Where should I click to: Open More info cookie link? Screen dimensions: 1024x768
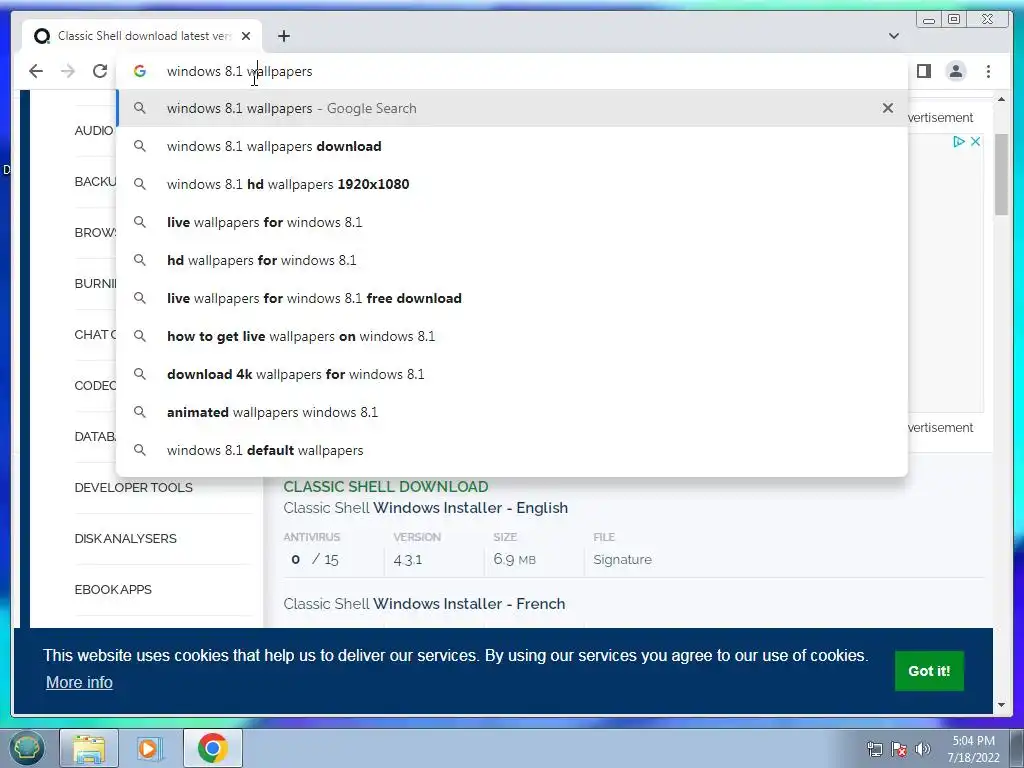(79, 682)
